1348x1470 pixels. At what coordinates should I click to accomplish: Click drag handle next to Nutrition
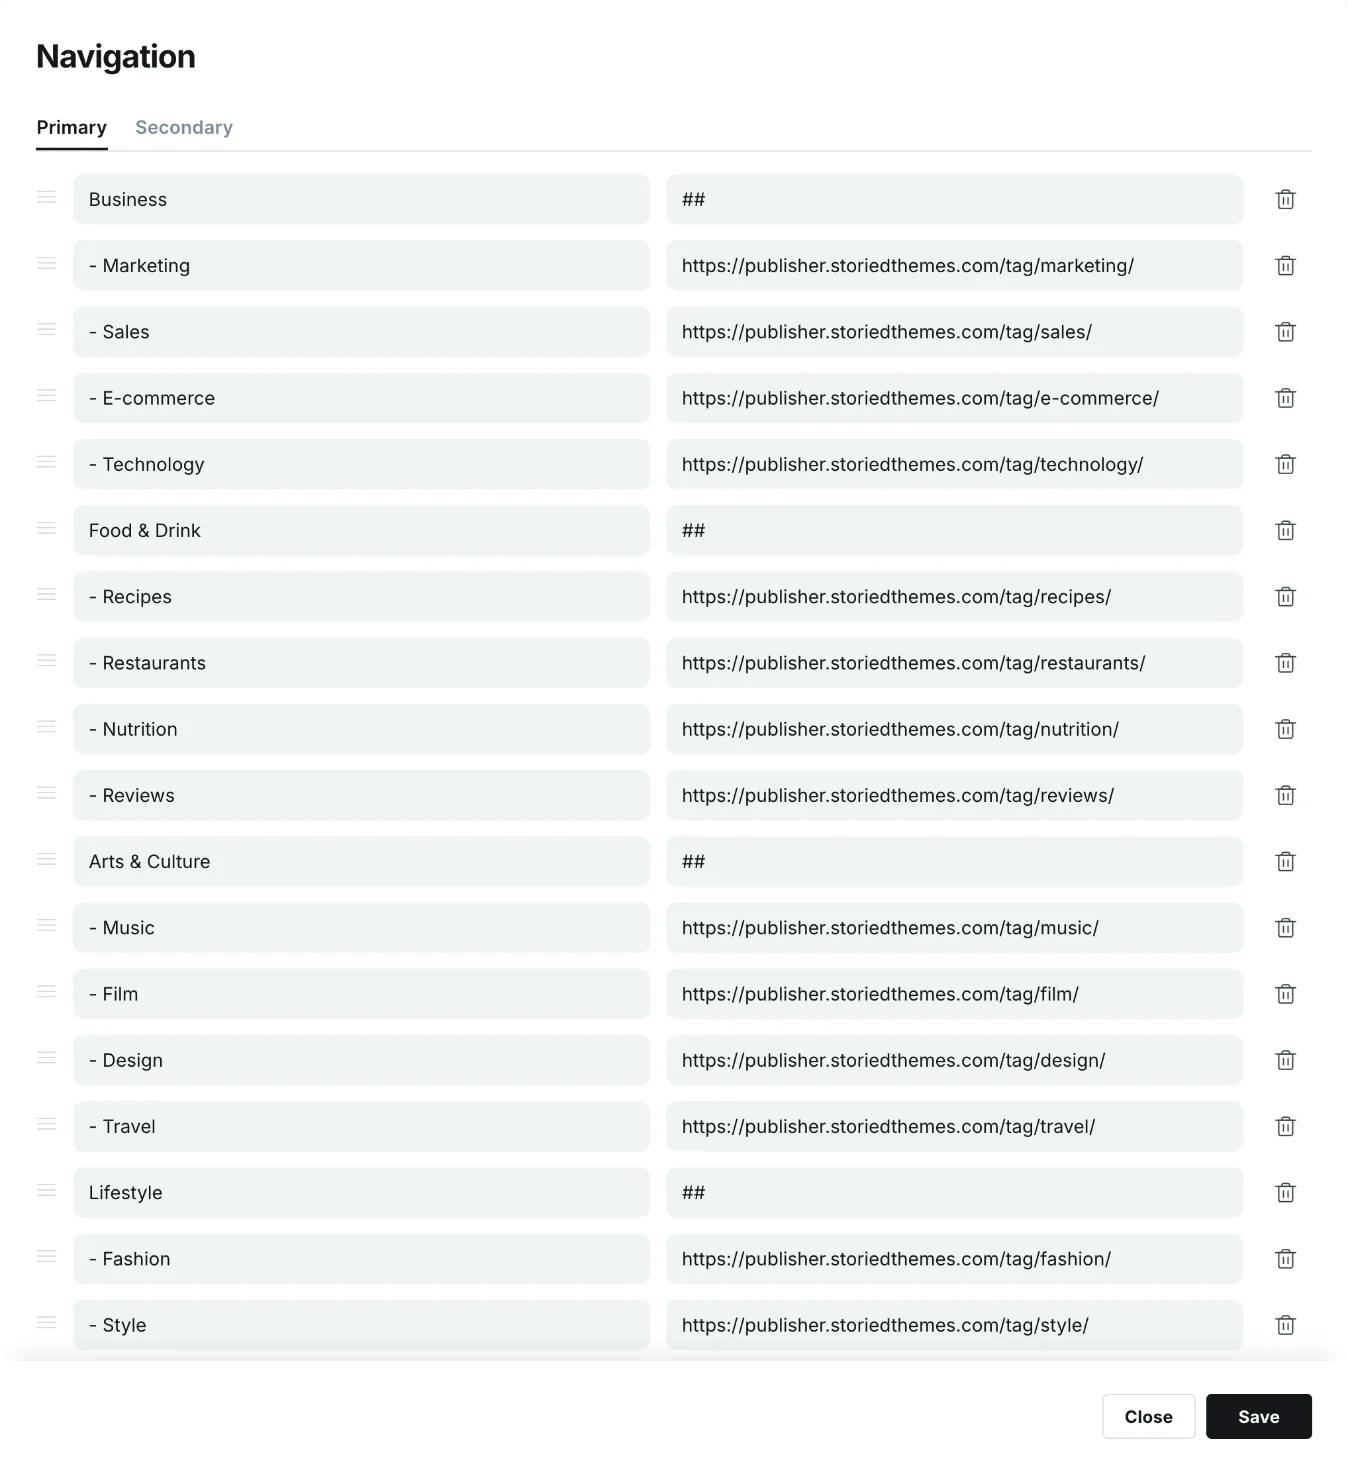(x=46, y=727)
